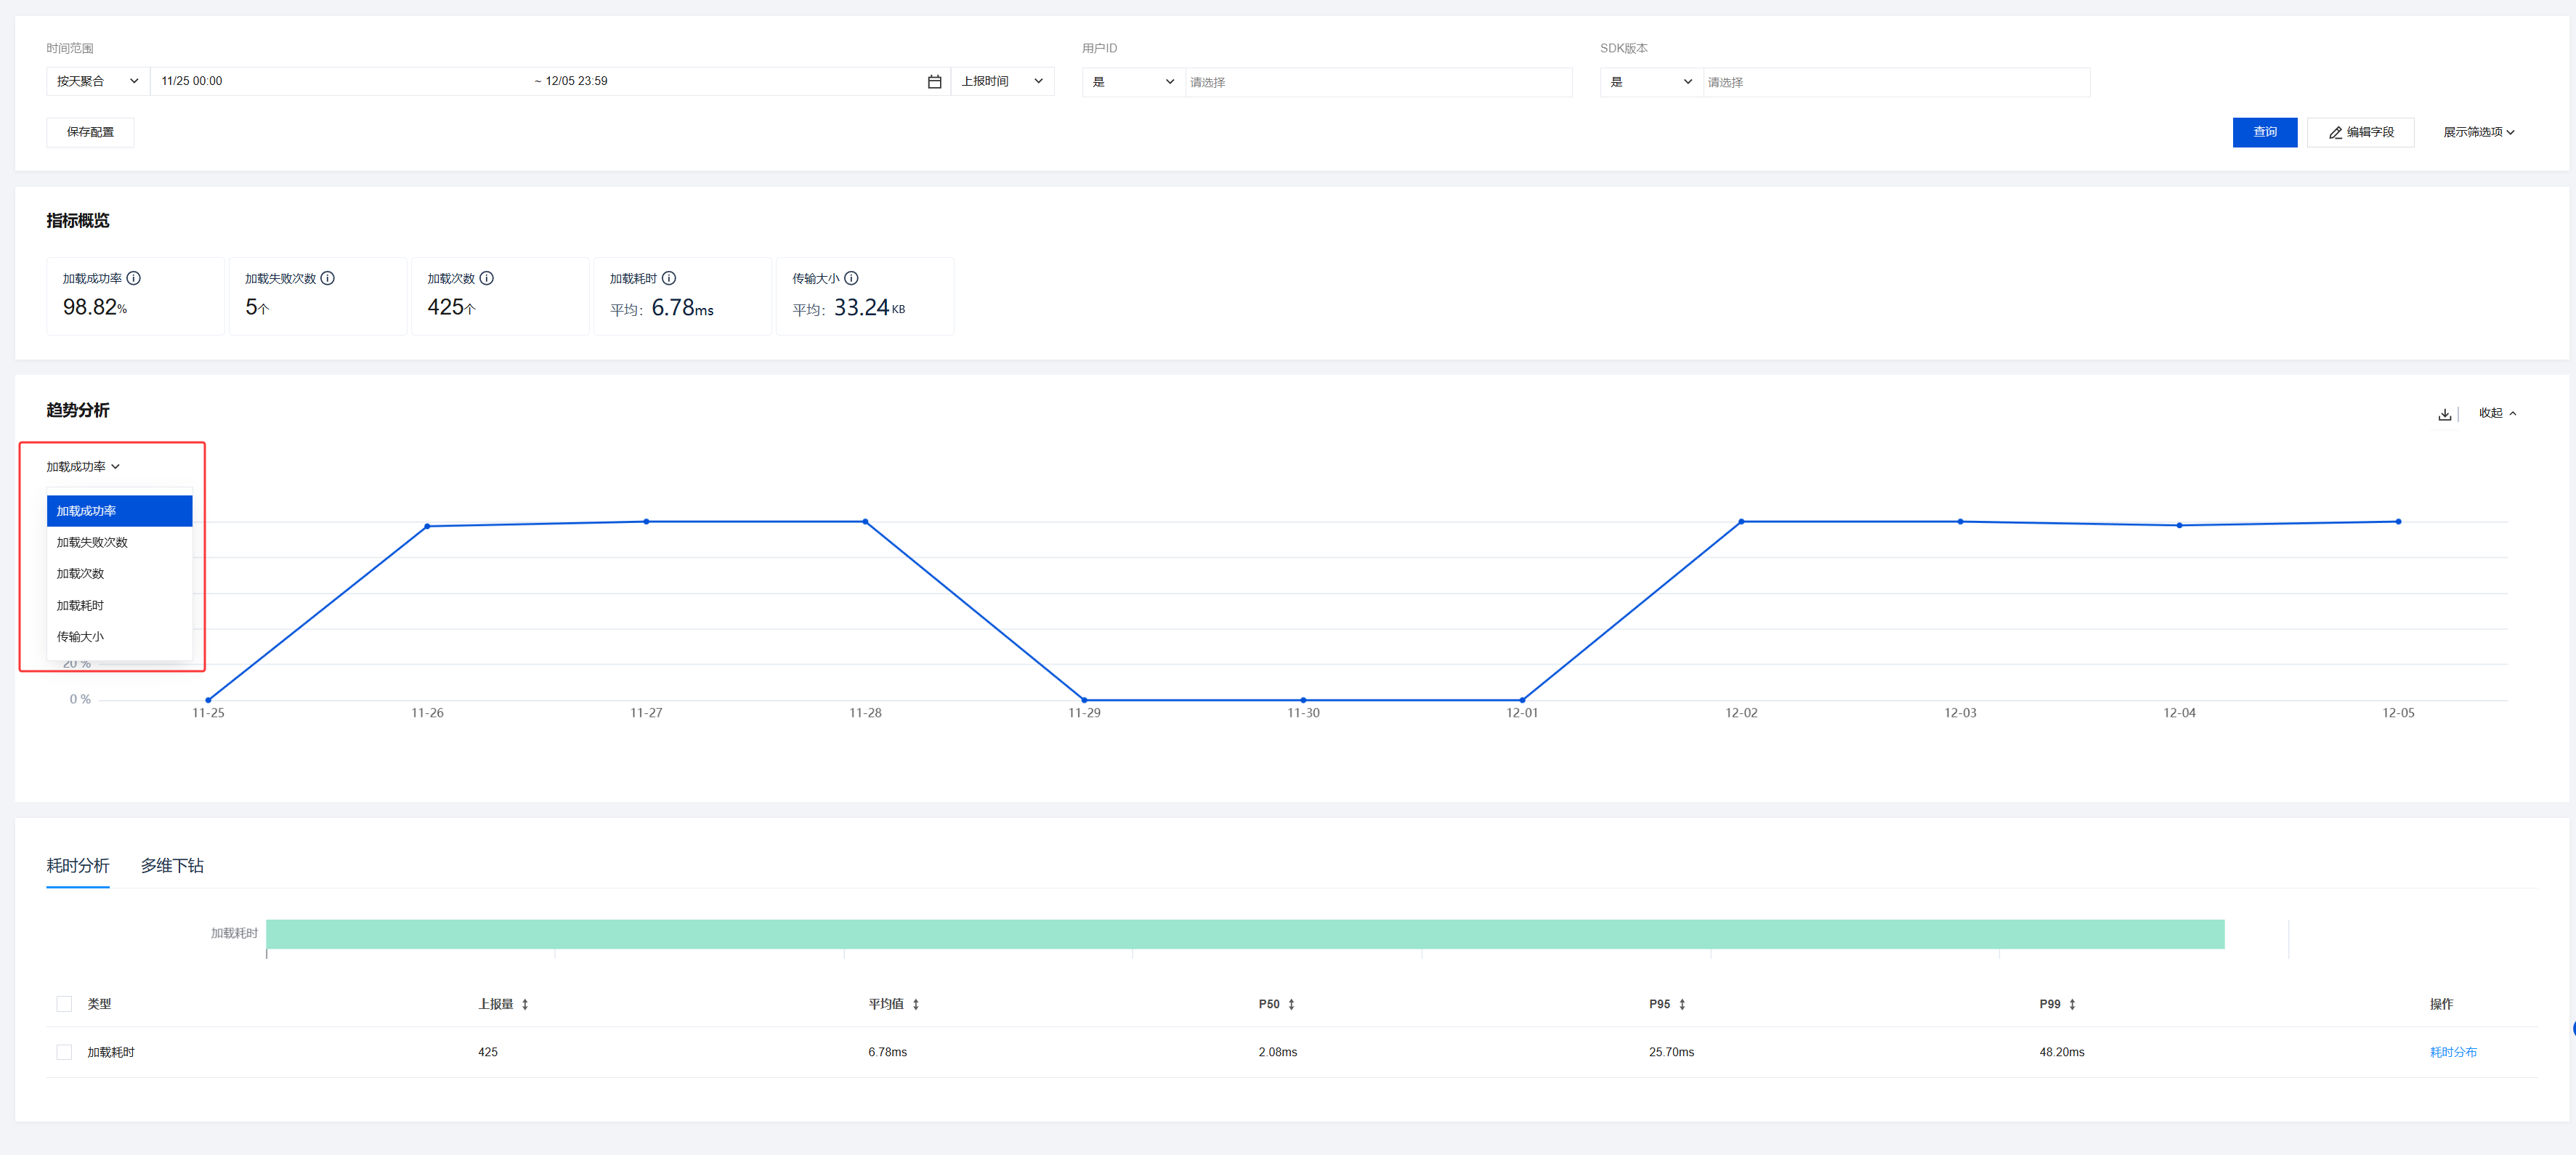Click info icon beside 加载耗时 metric

click(669, 278)
